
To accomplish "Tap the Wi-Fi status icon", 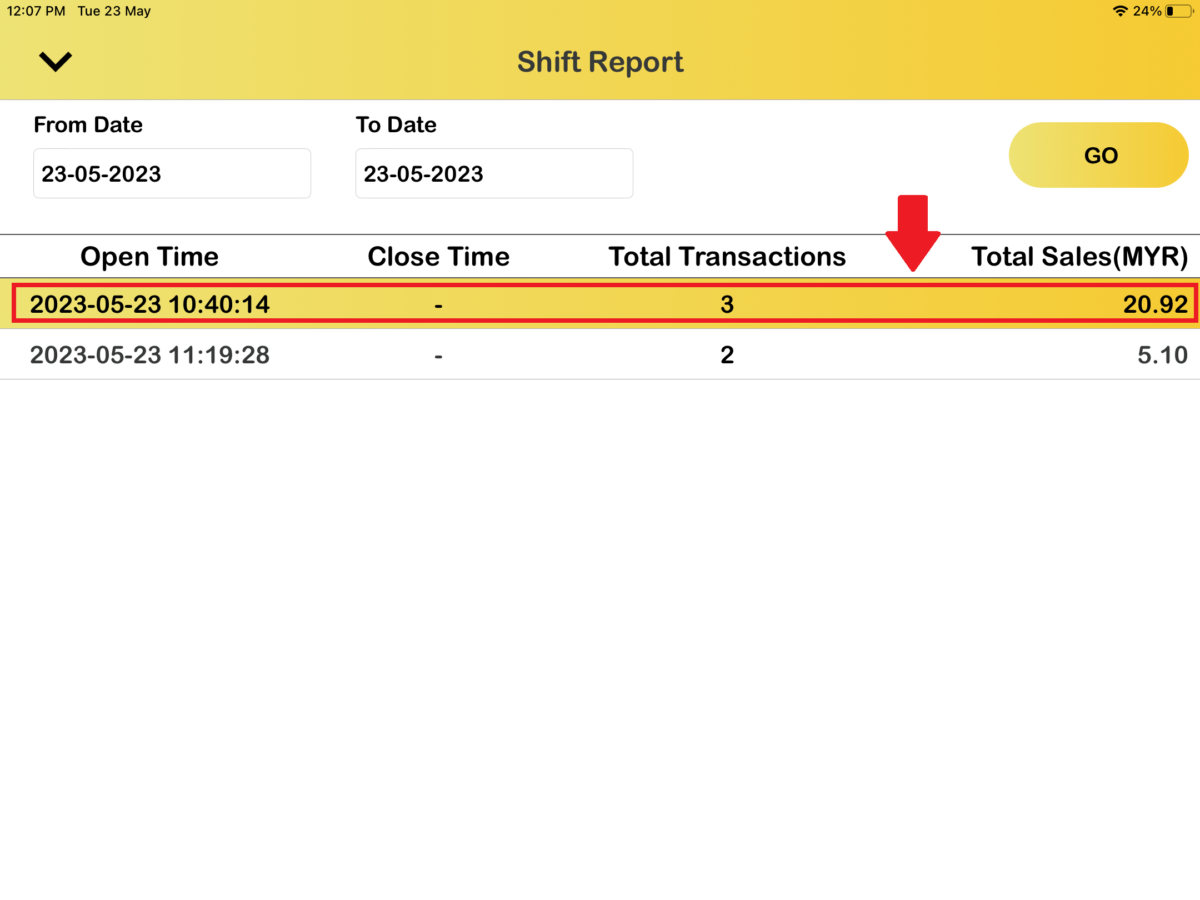I will point(1122,12).
